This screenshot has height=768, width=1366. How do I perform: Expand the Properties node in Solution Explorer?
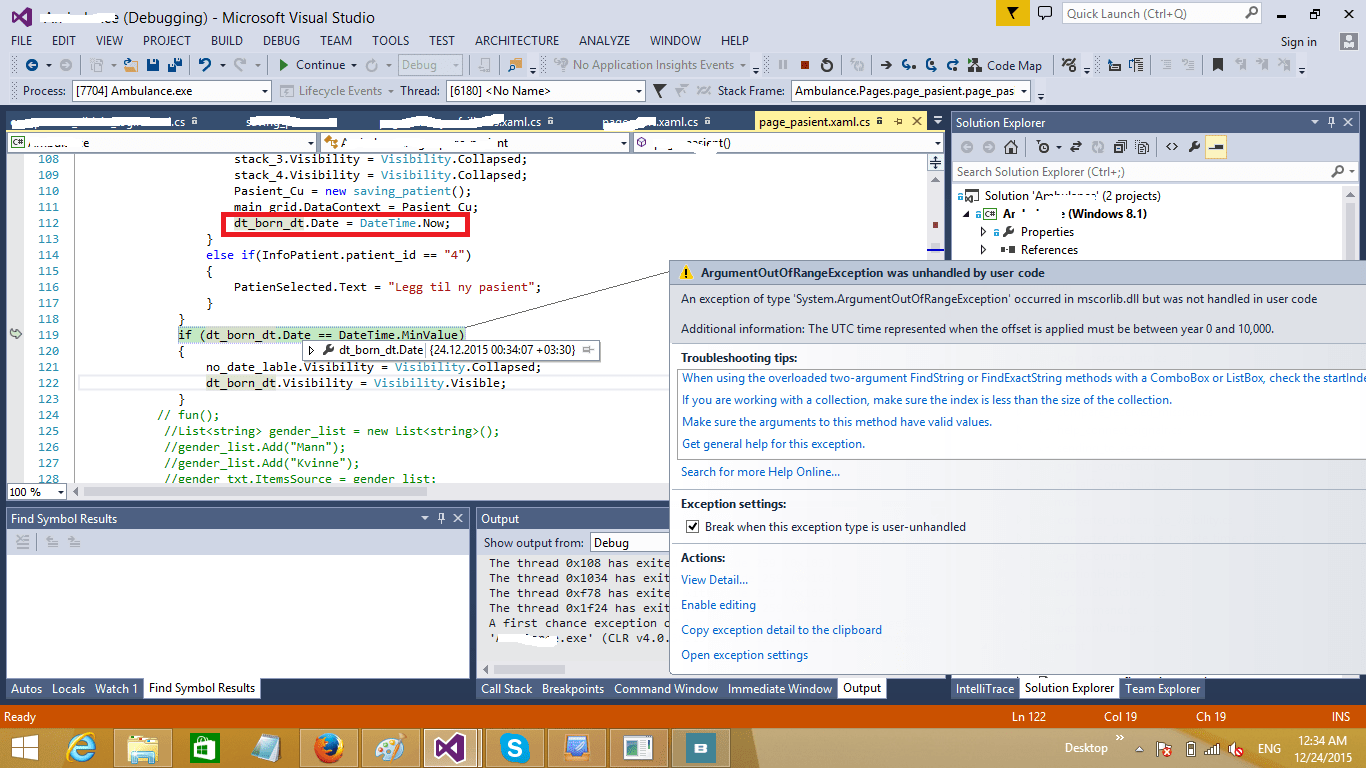[984, 232]
